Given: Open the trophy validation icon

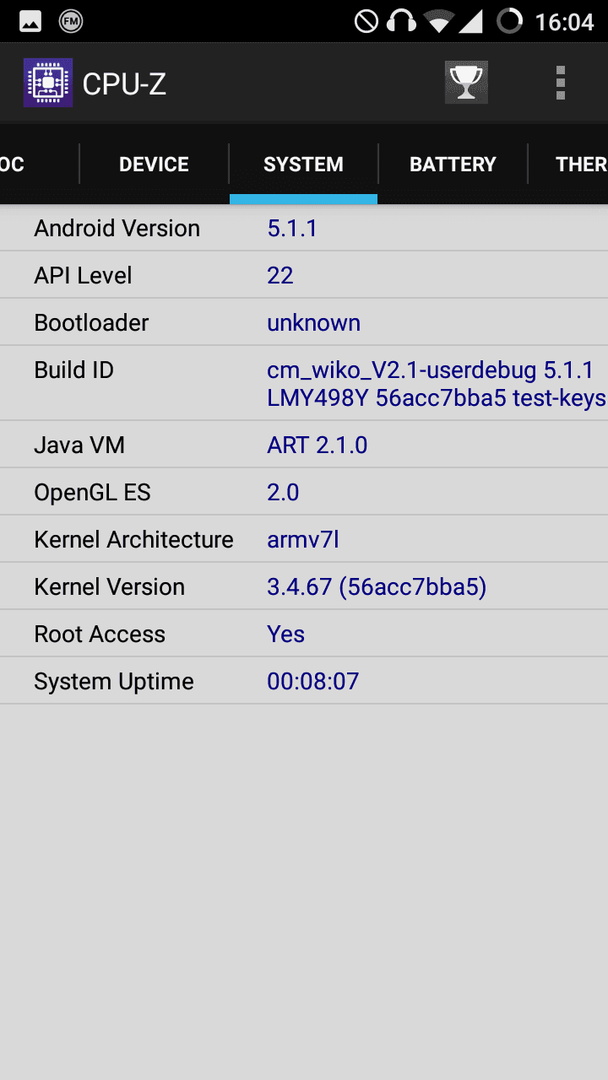Looking at the screenshot, I should 466,83.
